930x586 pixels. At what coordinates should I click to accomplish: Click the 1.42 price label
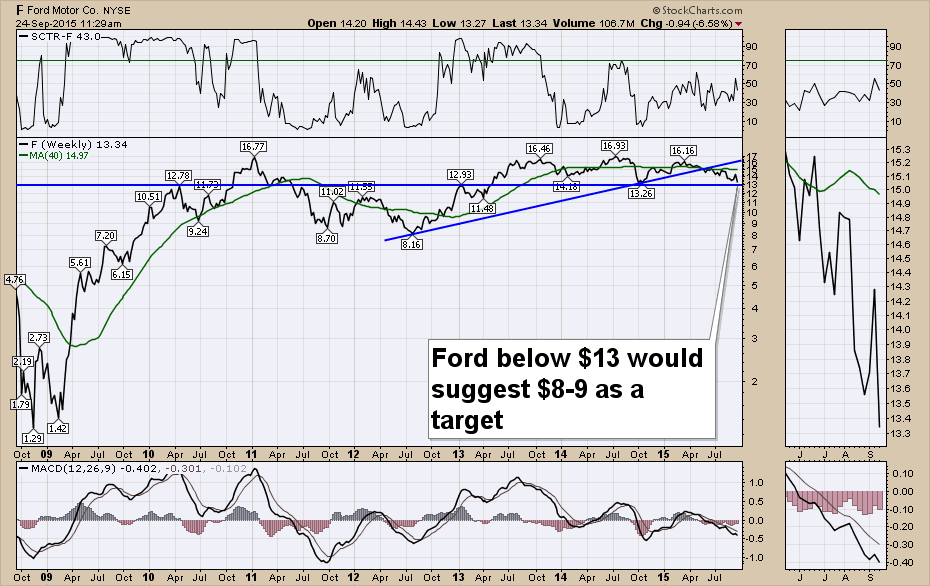(x=58, y=428)
